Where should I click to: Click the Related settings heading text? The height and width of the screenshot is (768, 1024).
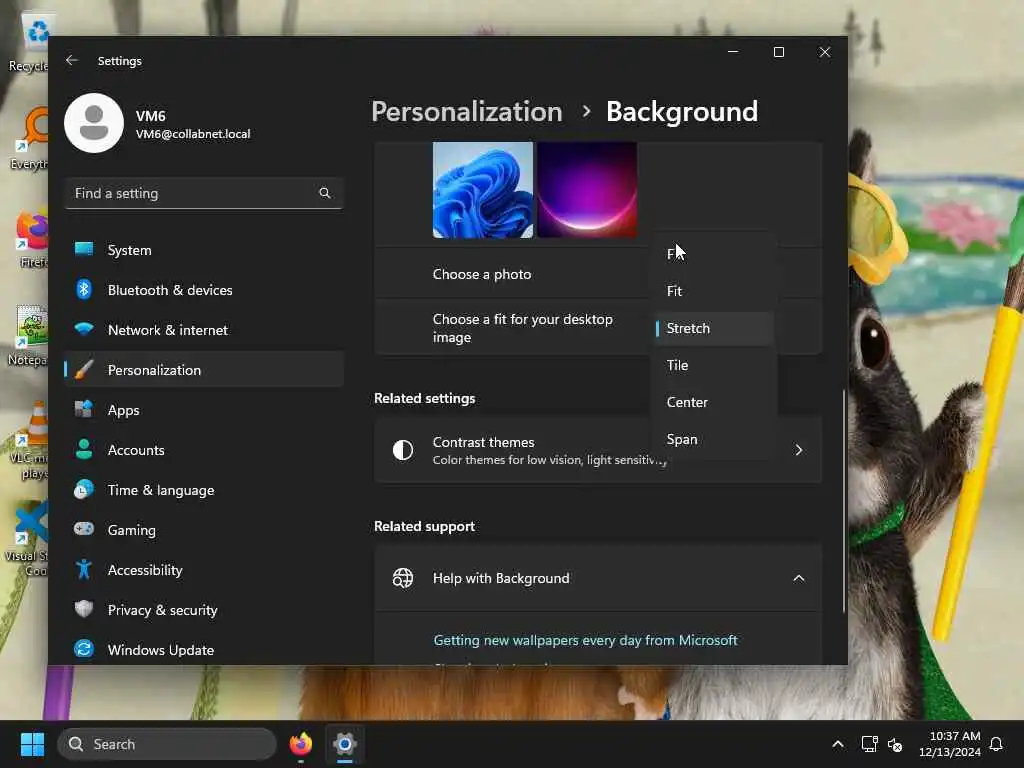point(424,398)
